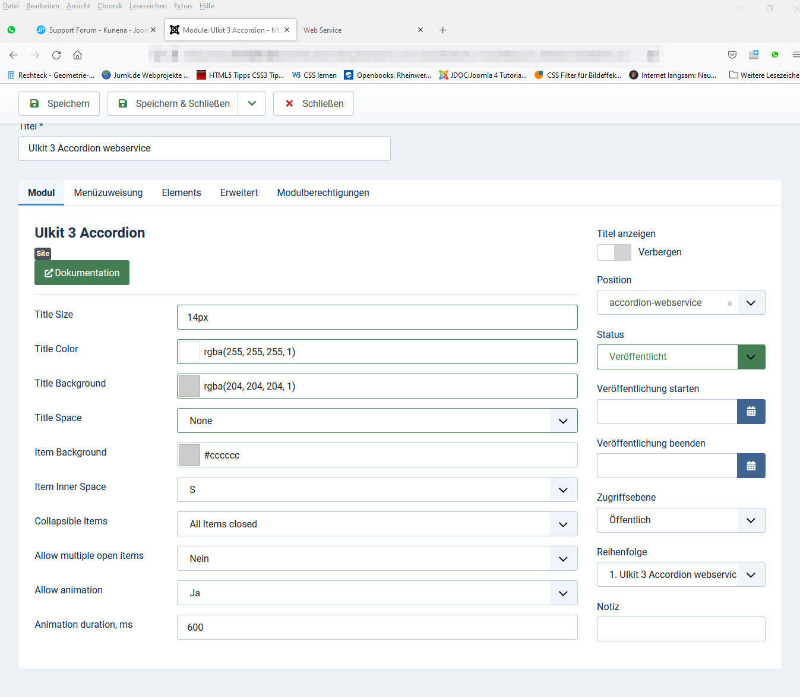Image resolution: width=800 pixels, height=697 pixels.
Task: Open the Collapsible Items dropdown
Action: coord(377,524)
